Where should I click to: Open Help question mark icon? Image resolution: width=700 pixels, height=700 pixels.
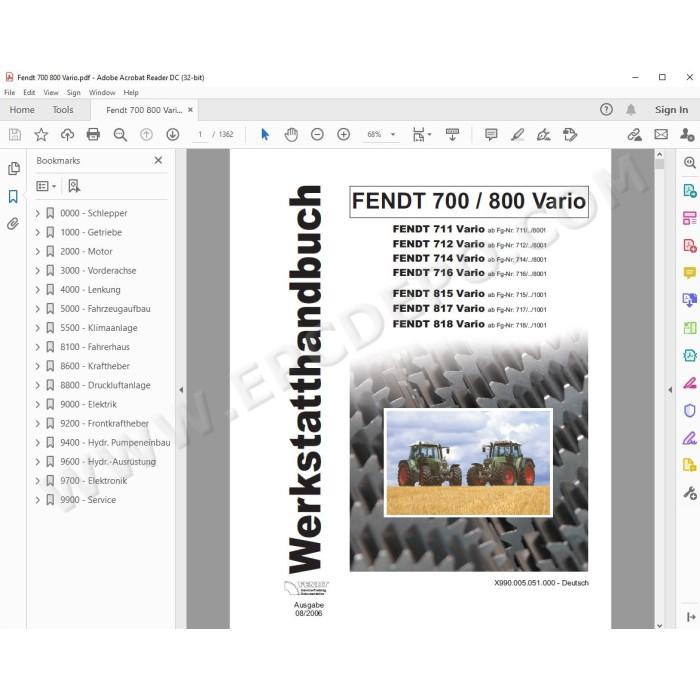coord(606,109)
